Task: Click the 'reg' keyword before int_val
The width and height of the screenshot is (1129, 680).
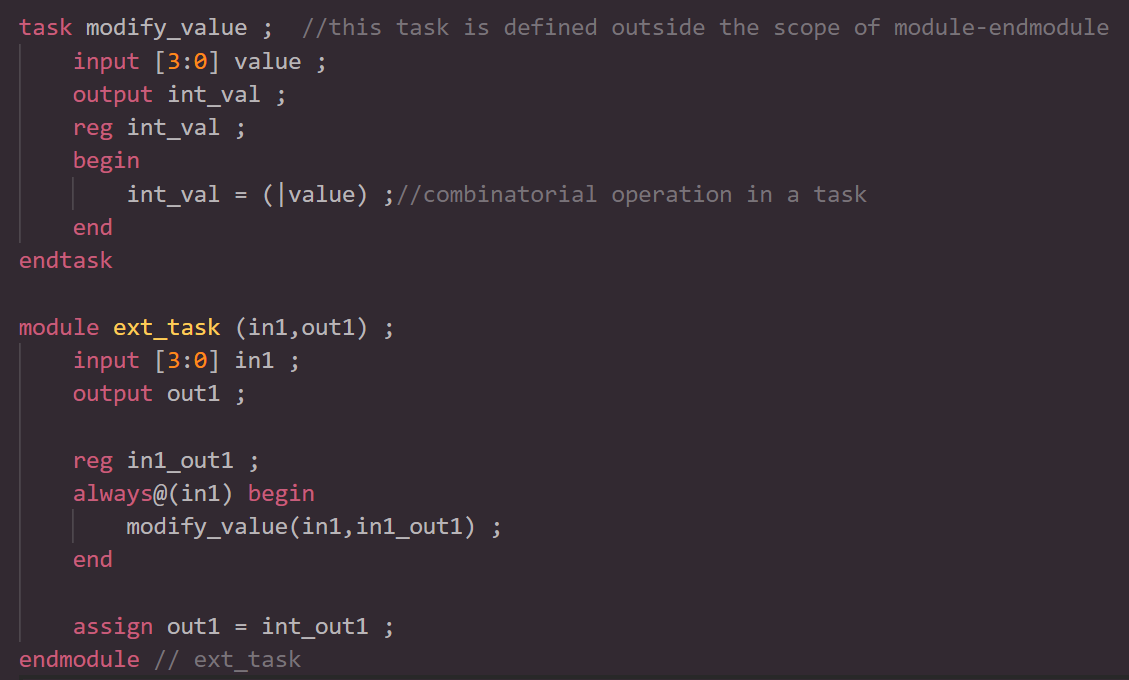Action: 93,128
